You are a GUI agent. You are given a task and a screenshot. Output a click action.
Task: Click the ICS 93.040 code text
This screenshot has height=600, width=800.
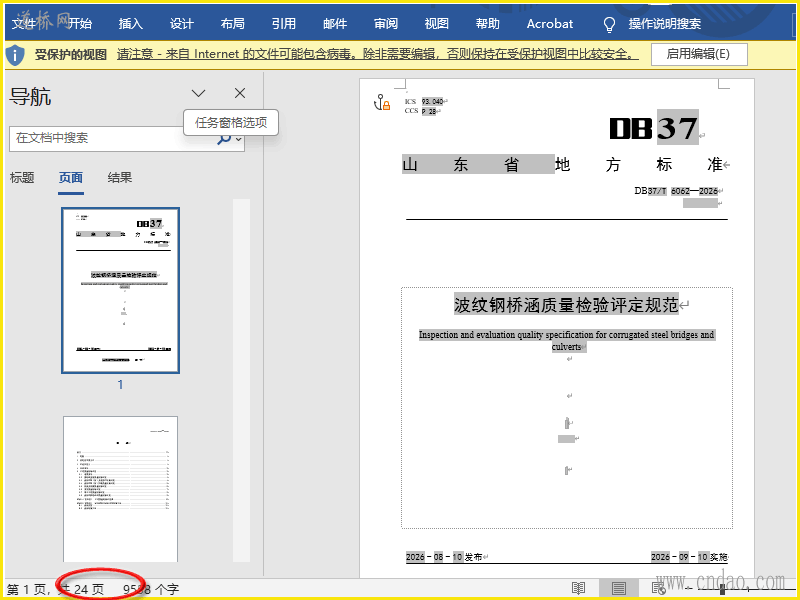[424, 102]
